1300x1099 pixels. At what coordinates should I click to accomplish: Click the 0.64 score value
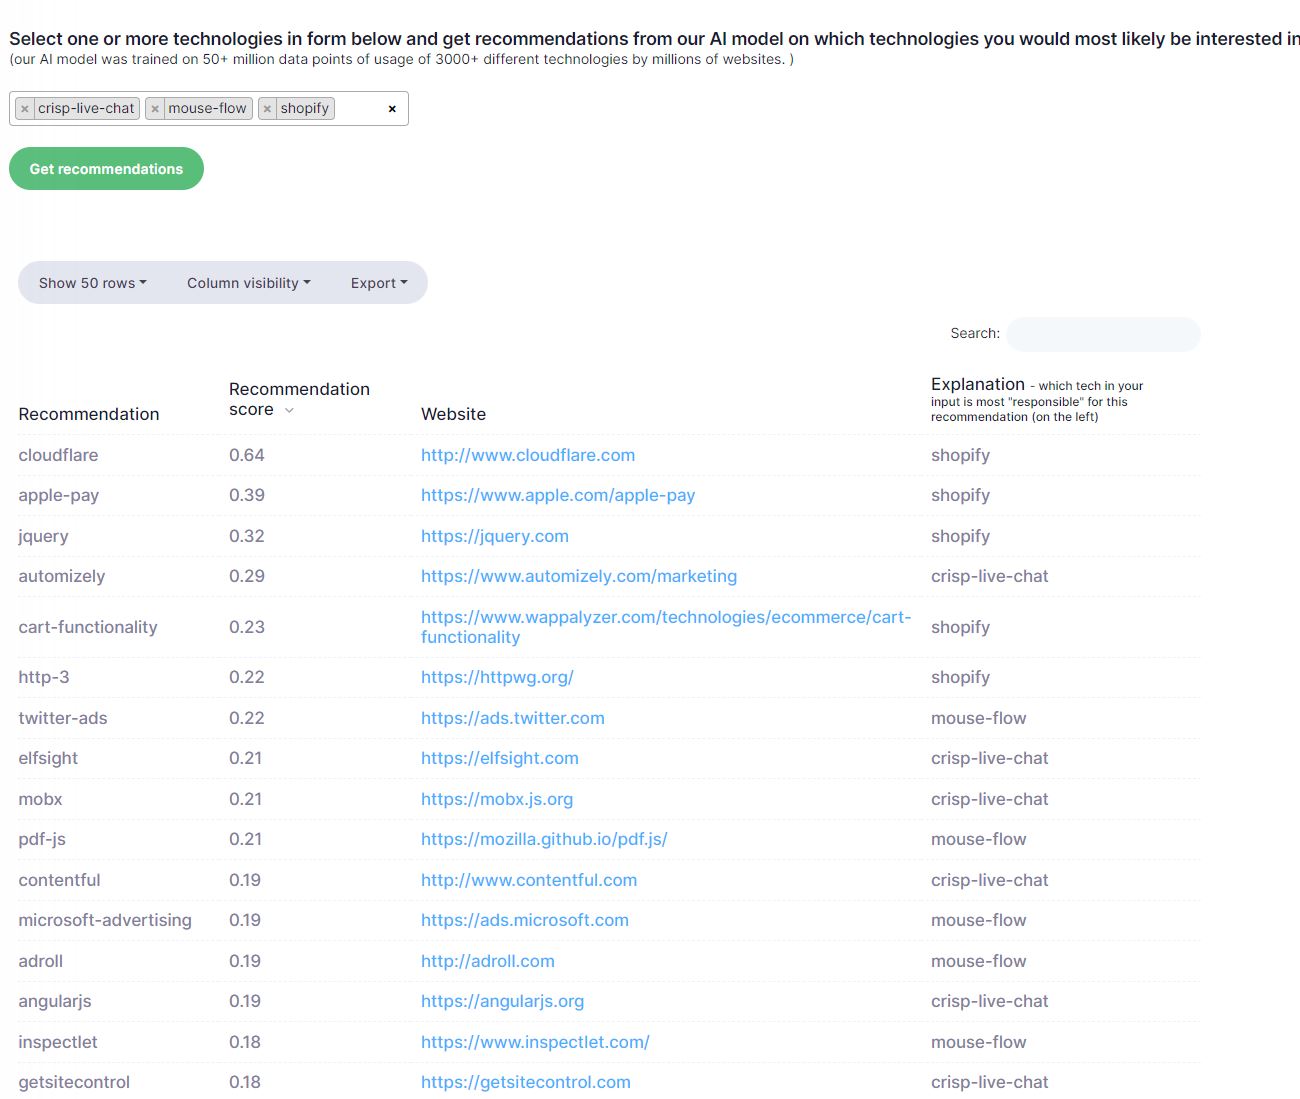pos(247,455)
